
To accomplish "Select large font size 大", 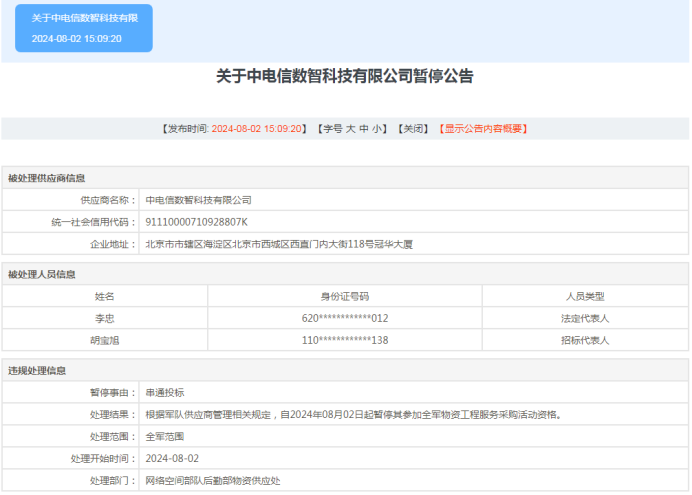I will point(350,129).
